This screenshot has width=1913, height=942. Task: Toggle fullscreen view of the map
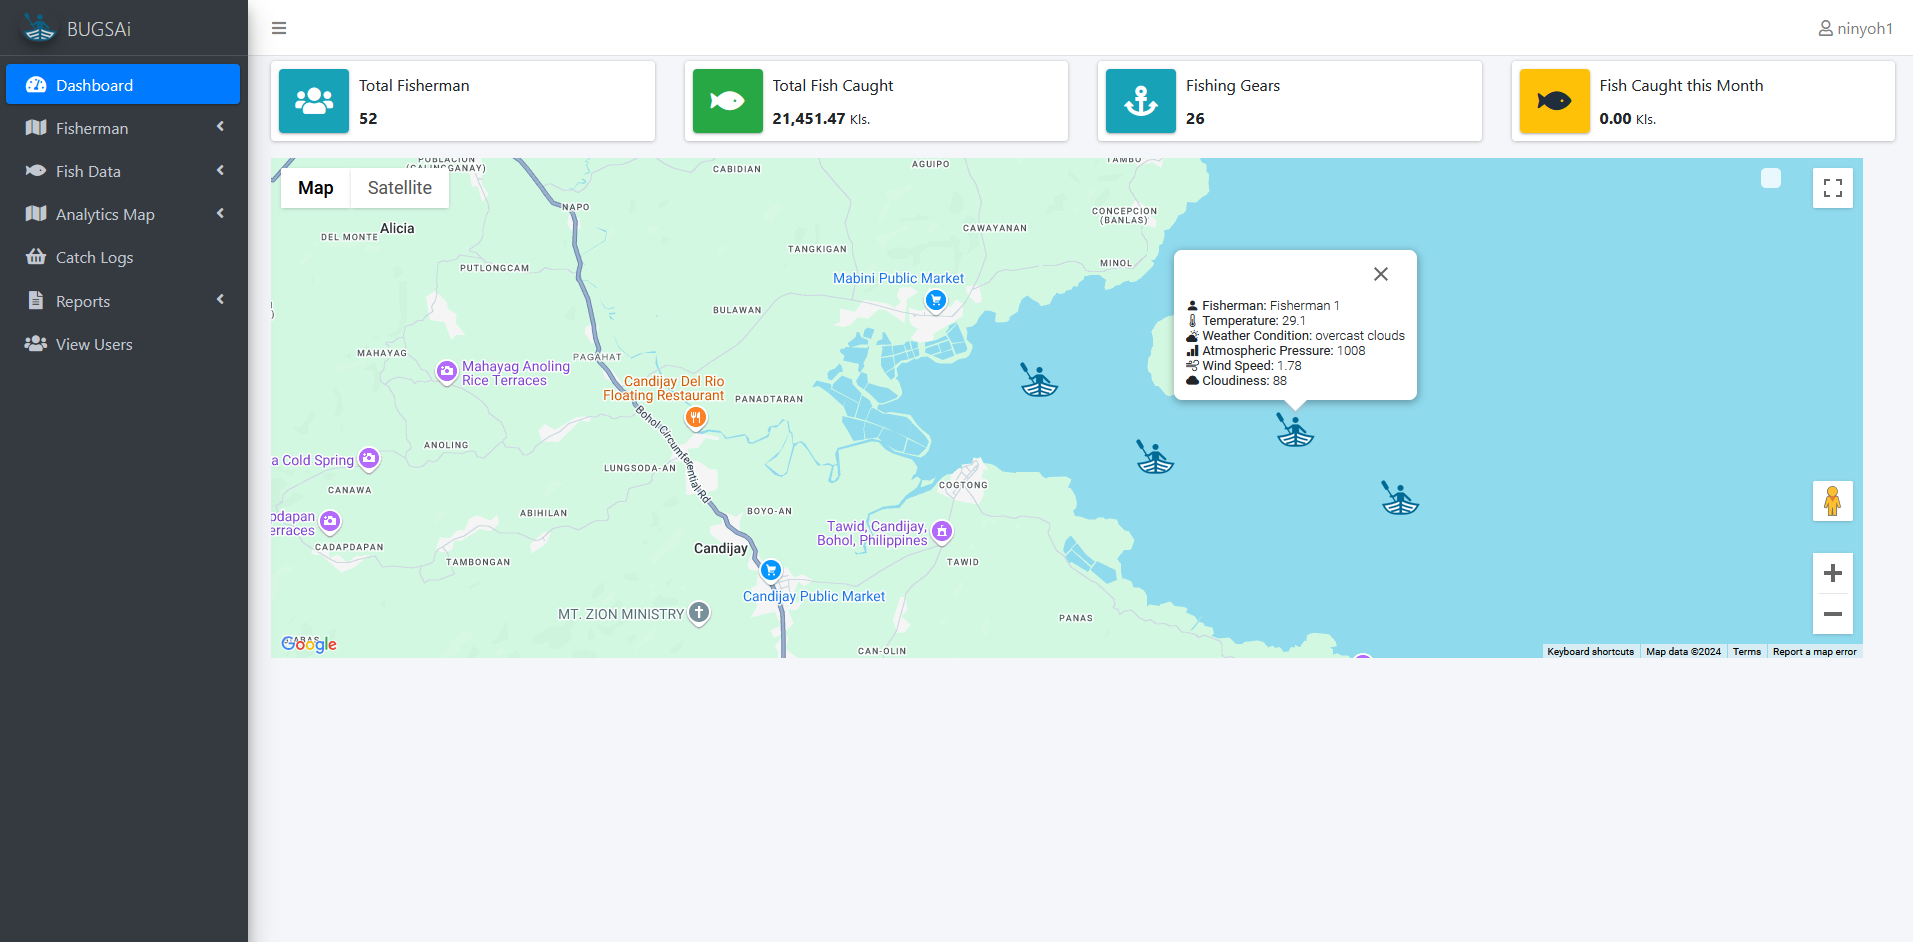tap(1832, 187)
